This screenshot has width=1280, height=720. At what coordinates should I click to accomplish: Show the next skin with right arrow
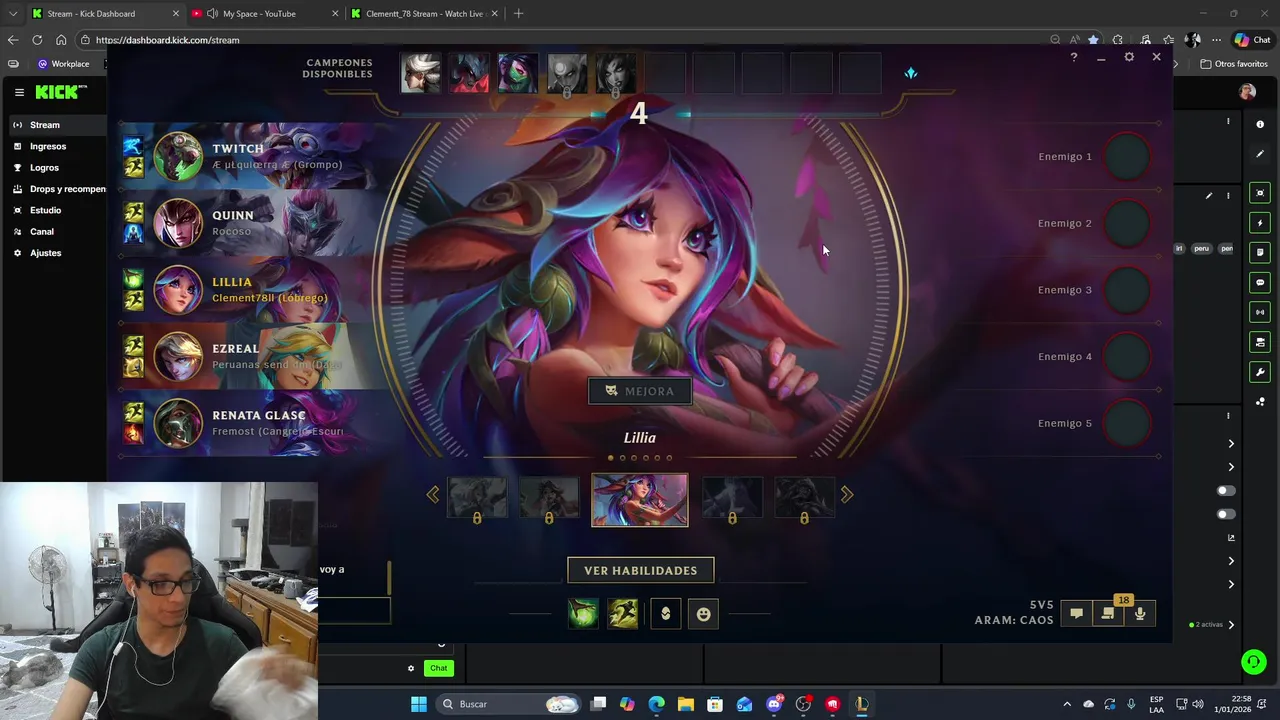[x=847, y=495]
